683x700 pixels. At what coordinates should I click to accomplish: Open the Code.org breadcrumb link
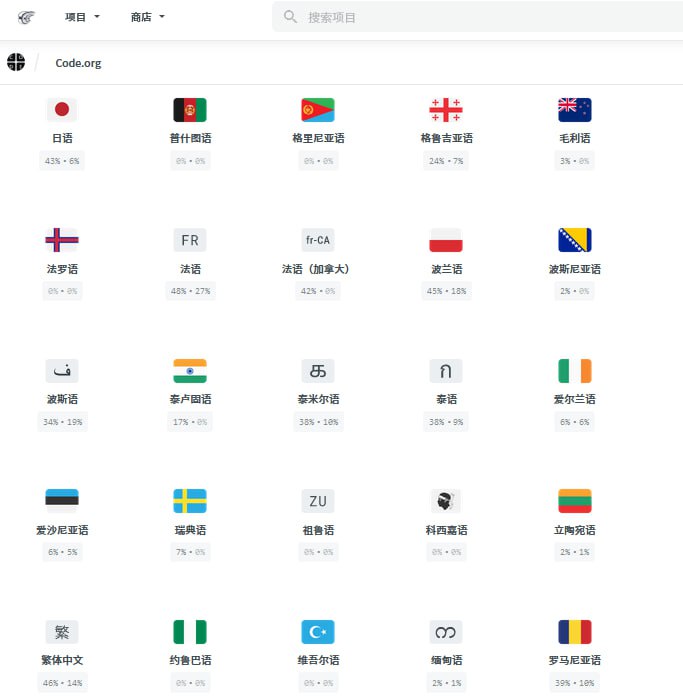(x=78, y=63)
